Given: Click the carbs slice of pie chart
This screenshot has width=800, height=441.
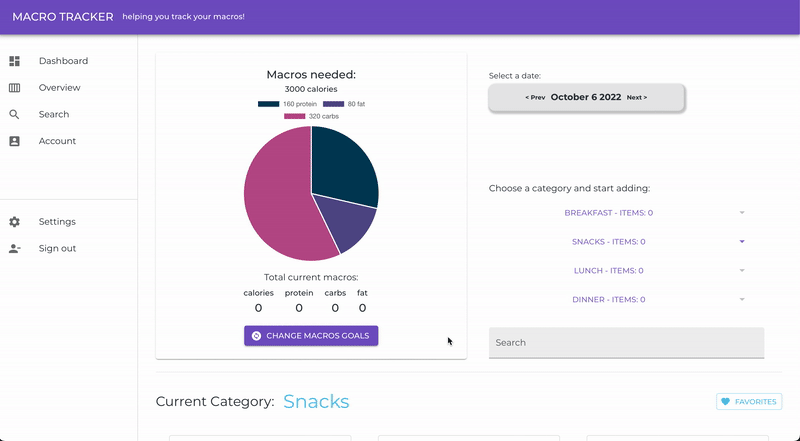Looking at the screenshot, I should pyautogui.click(x=278, y=199).
